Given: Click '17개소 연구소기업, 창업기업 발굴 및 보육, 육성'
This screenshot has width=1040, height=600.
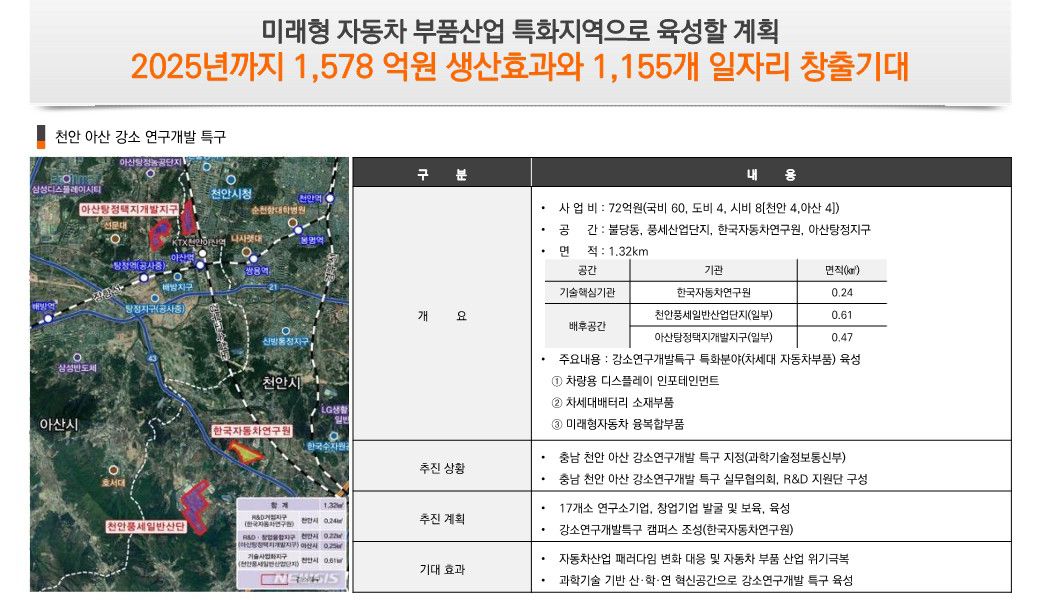Looking at the screenshot, I should pos(674,508).
